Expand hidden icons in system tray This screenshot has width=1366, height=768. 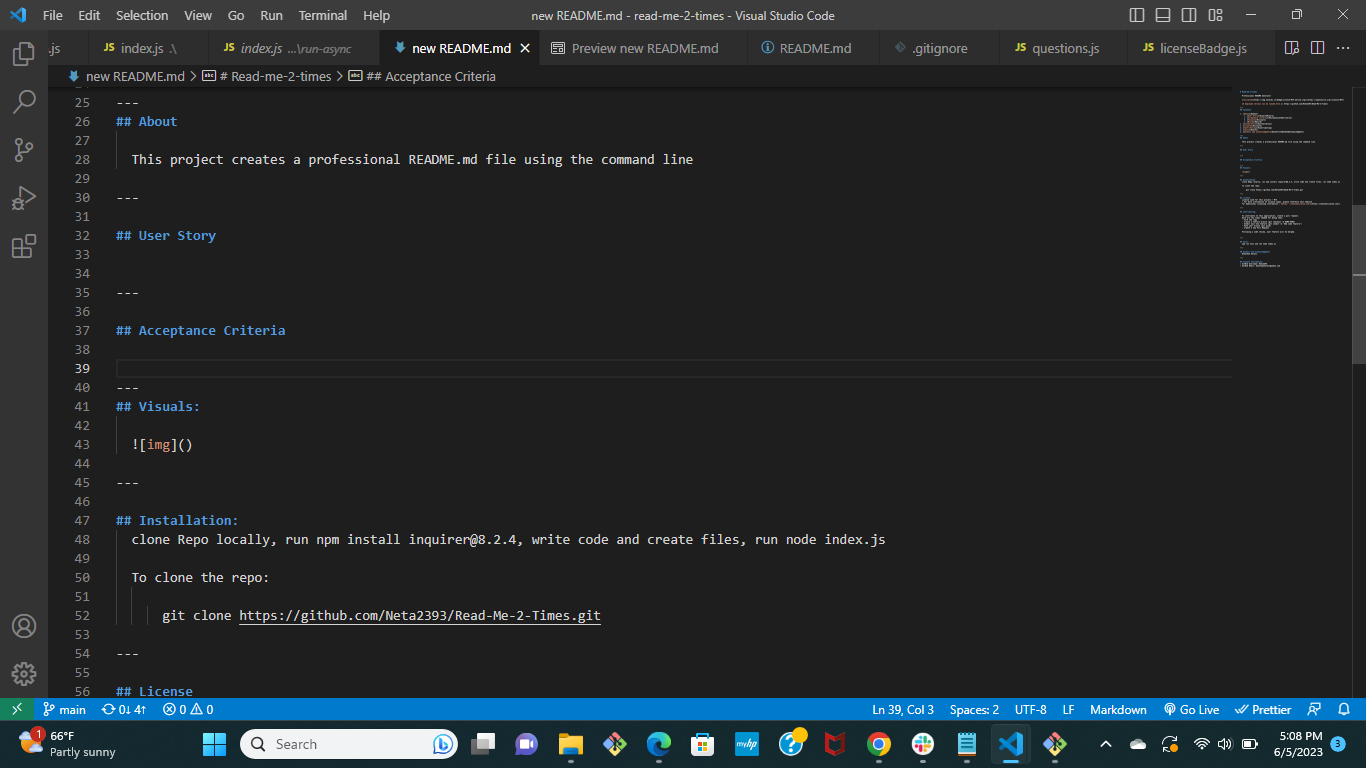1105,744
